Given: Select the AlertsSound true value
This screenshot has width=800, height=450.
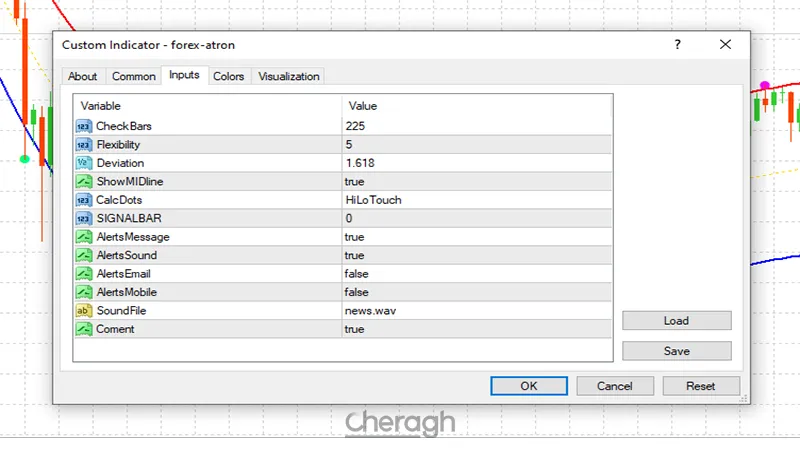Looking at the screenshot, I should (x=355, y=255).
